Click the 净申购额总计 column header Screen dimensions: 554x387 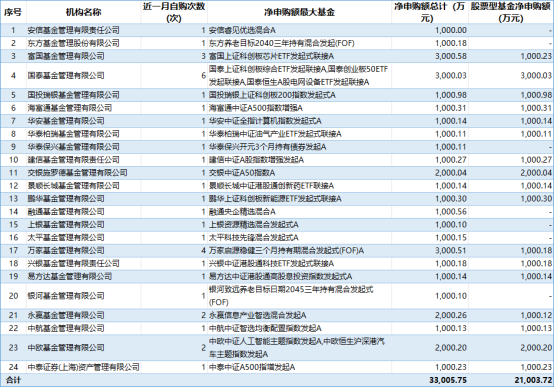coord(430,12)
